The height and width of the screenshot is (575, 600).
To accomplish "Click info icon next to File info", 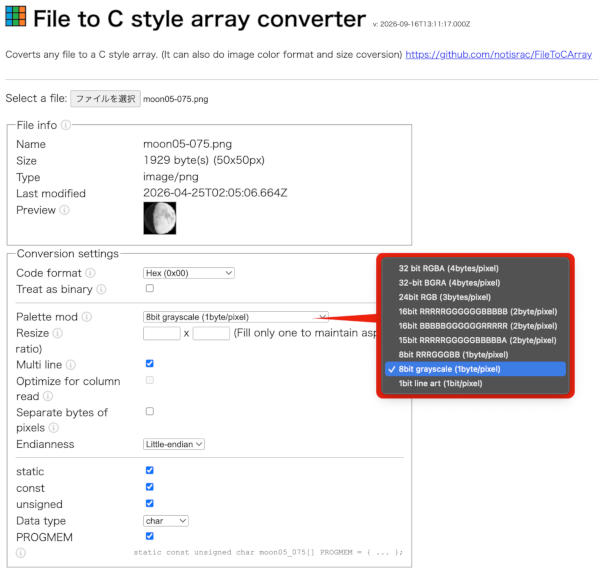I will pos(66,125).
